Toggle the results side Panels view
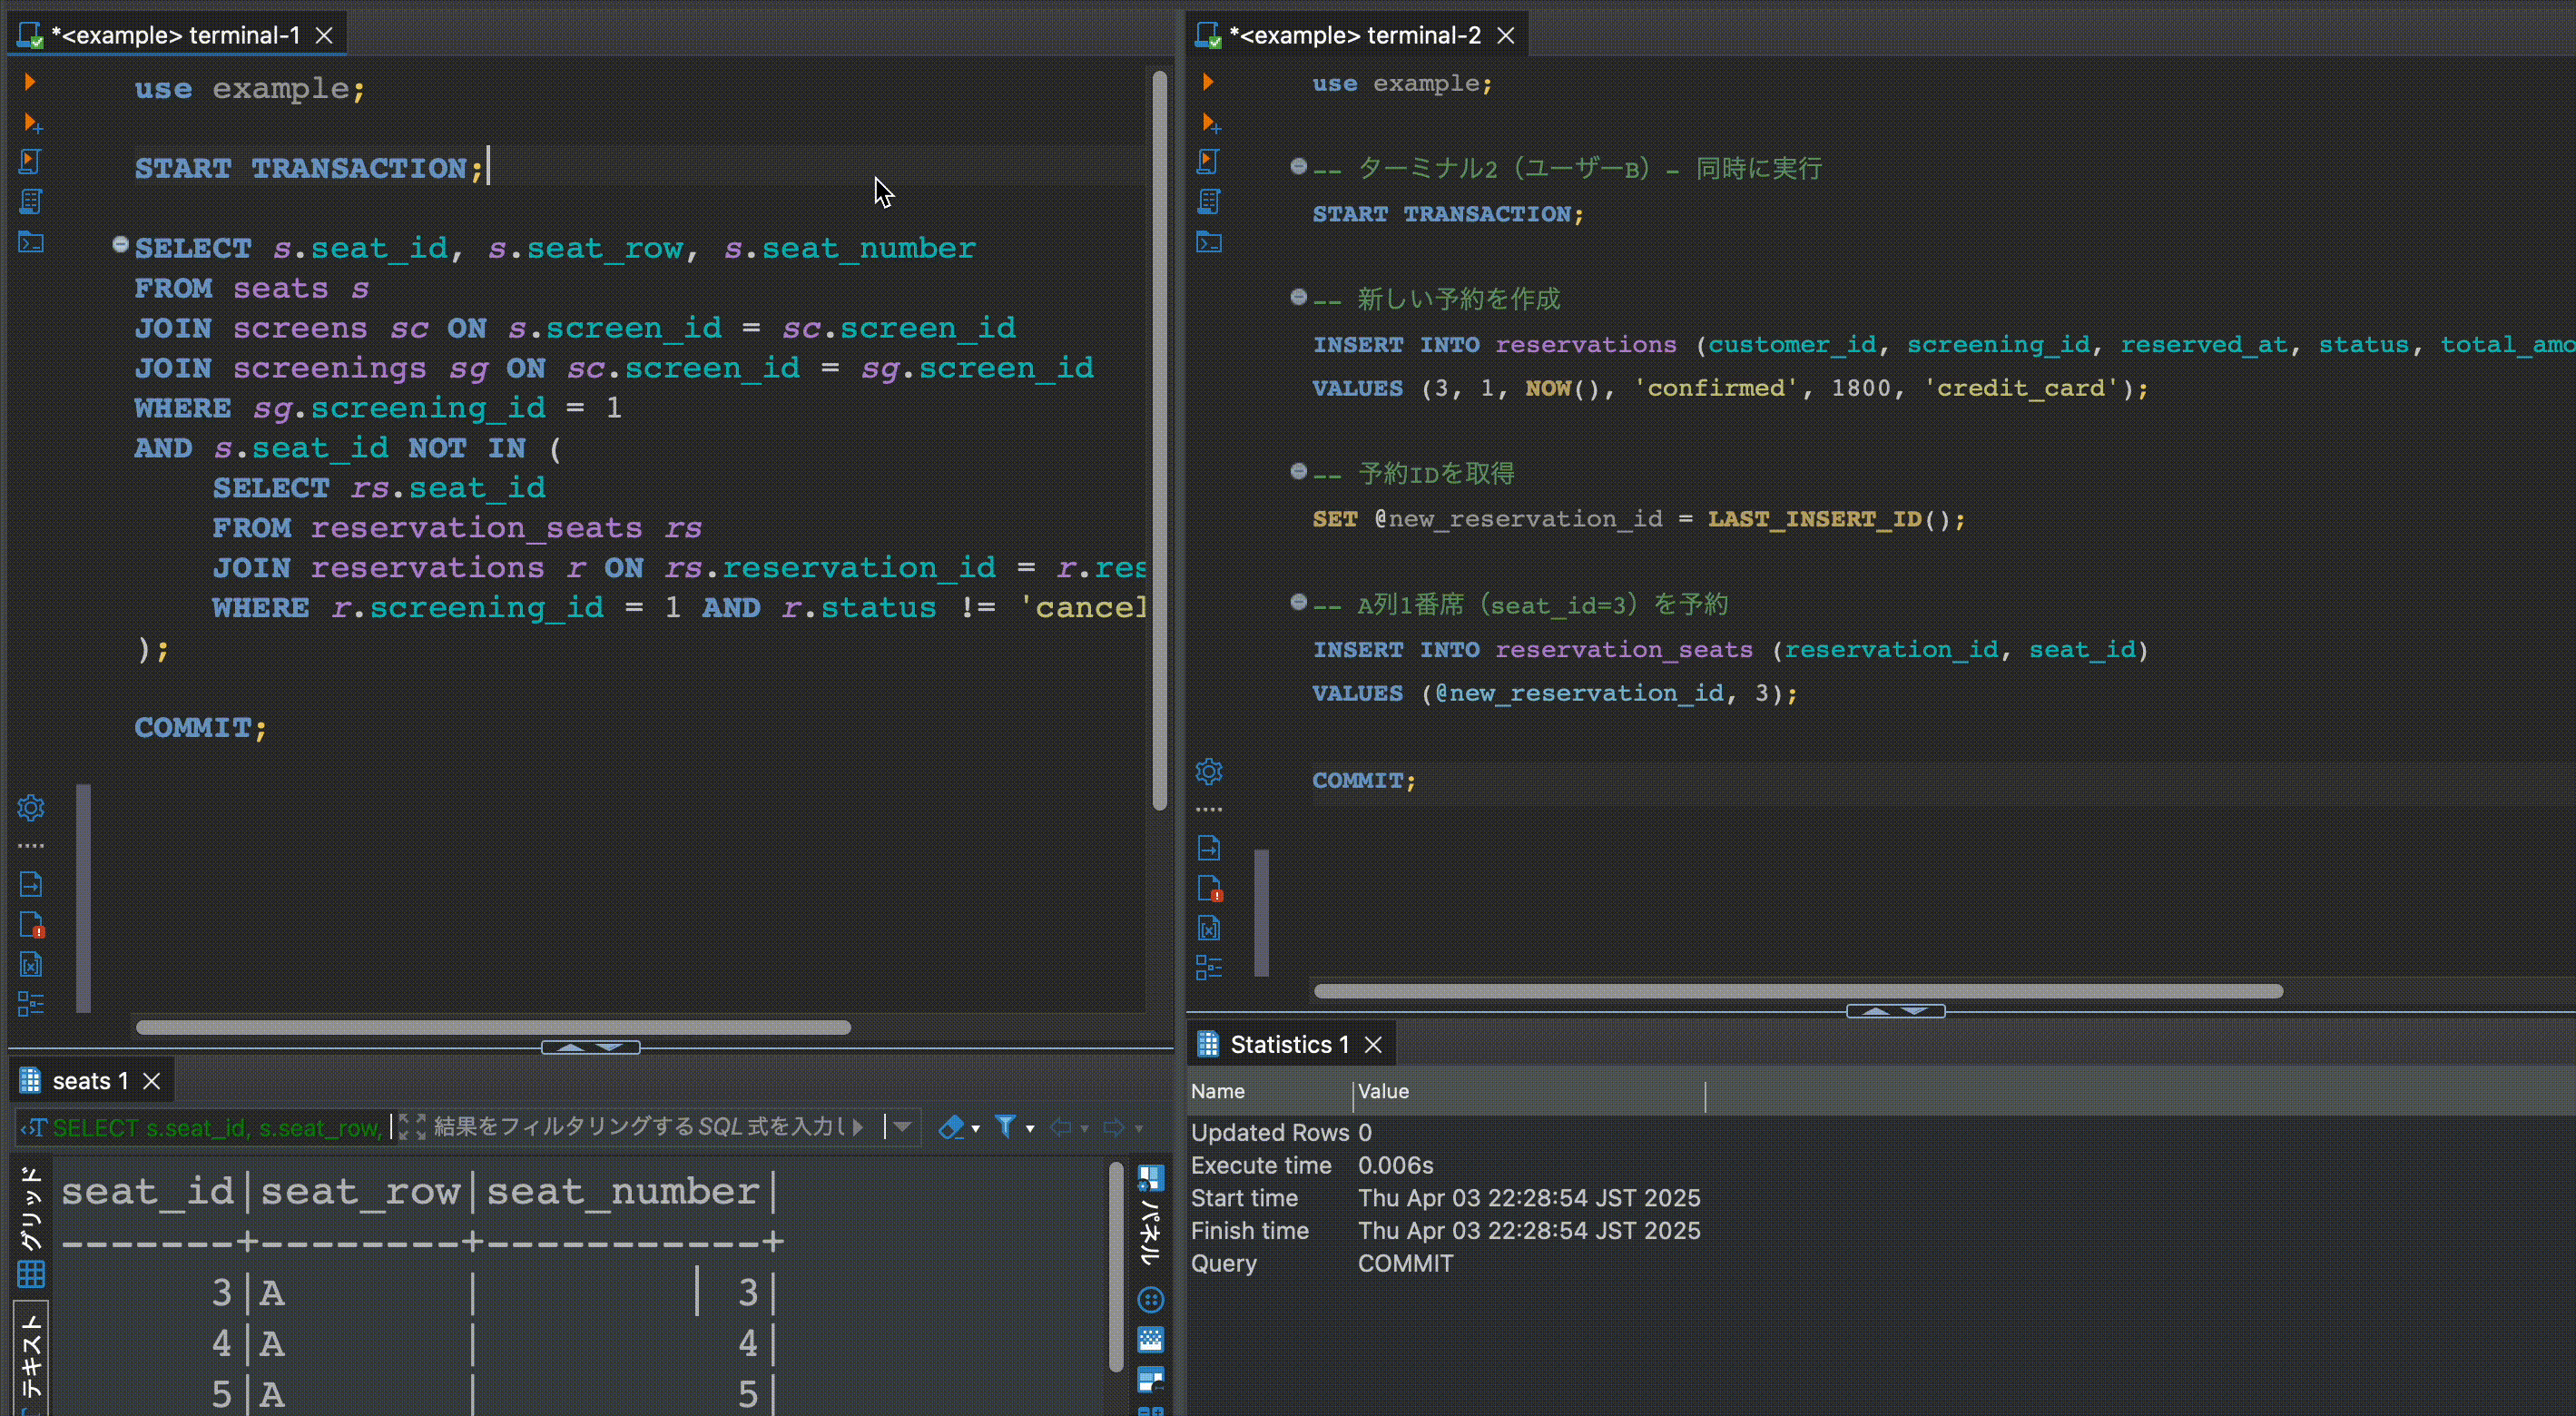The height and width of the screenshot is (1416, 2576). pos(1150,1218)
